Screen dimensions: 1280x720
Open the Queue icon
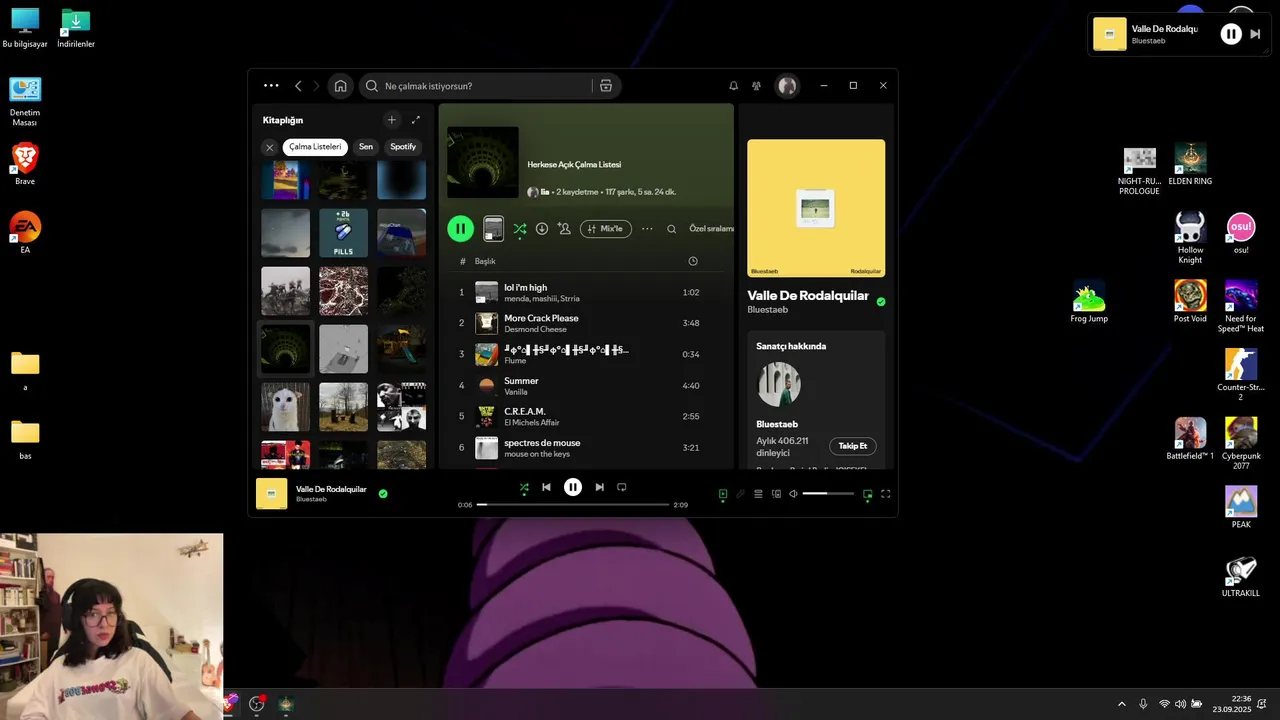[x=758, y=494]
